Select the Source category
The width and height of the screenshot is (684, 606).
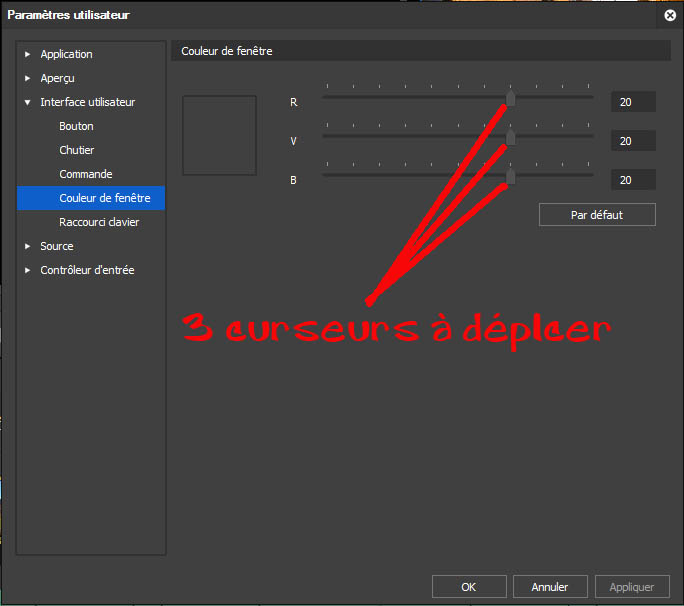(57, 246)
